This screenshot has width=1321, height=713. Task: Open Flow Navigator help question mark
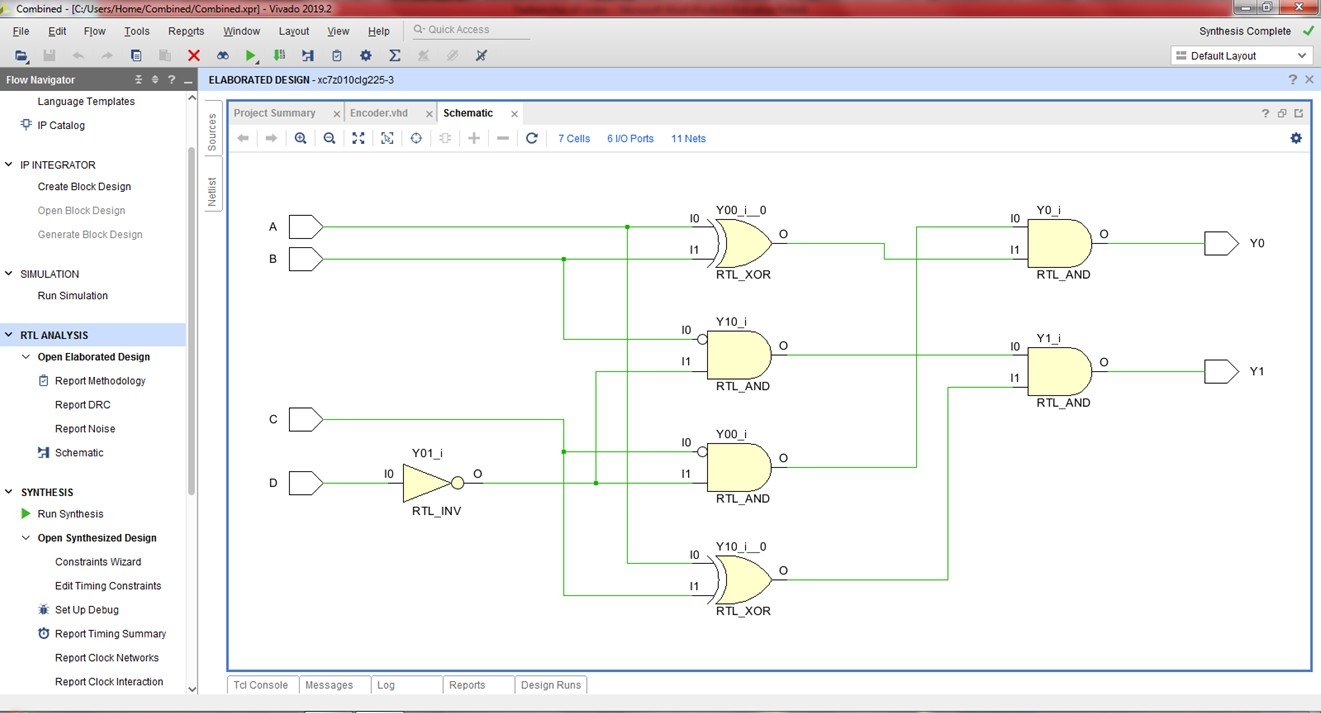tap(172, 79)
